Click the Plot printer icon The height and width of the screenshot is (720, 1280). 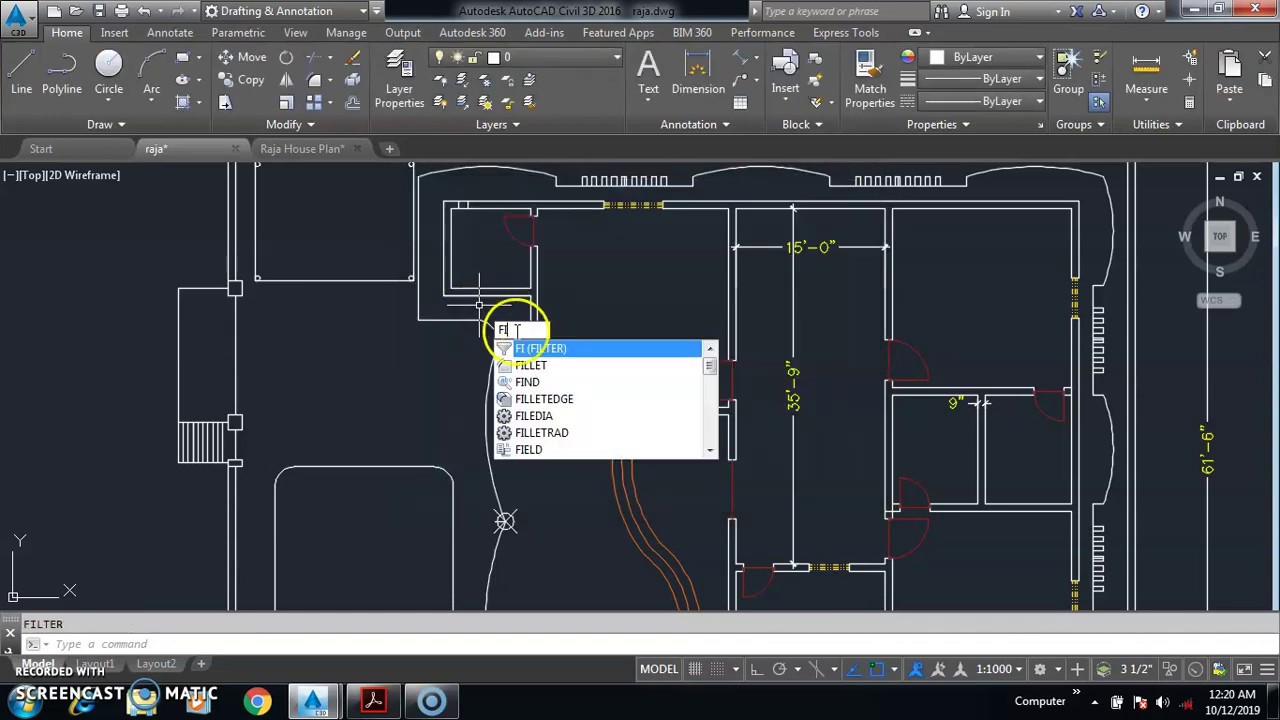[121, 11]
